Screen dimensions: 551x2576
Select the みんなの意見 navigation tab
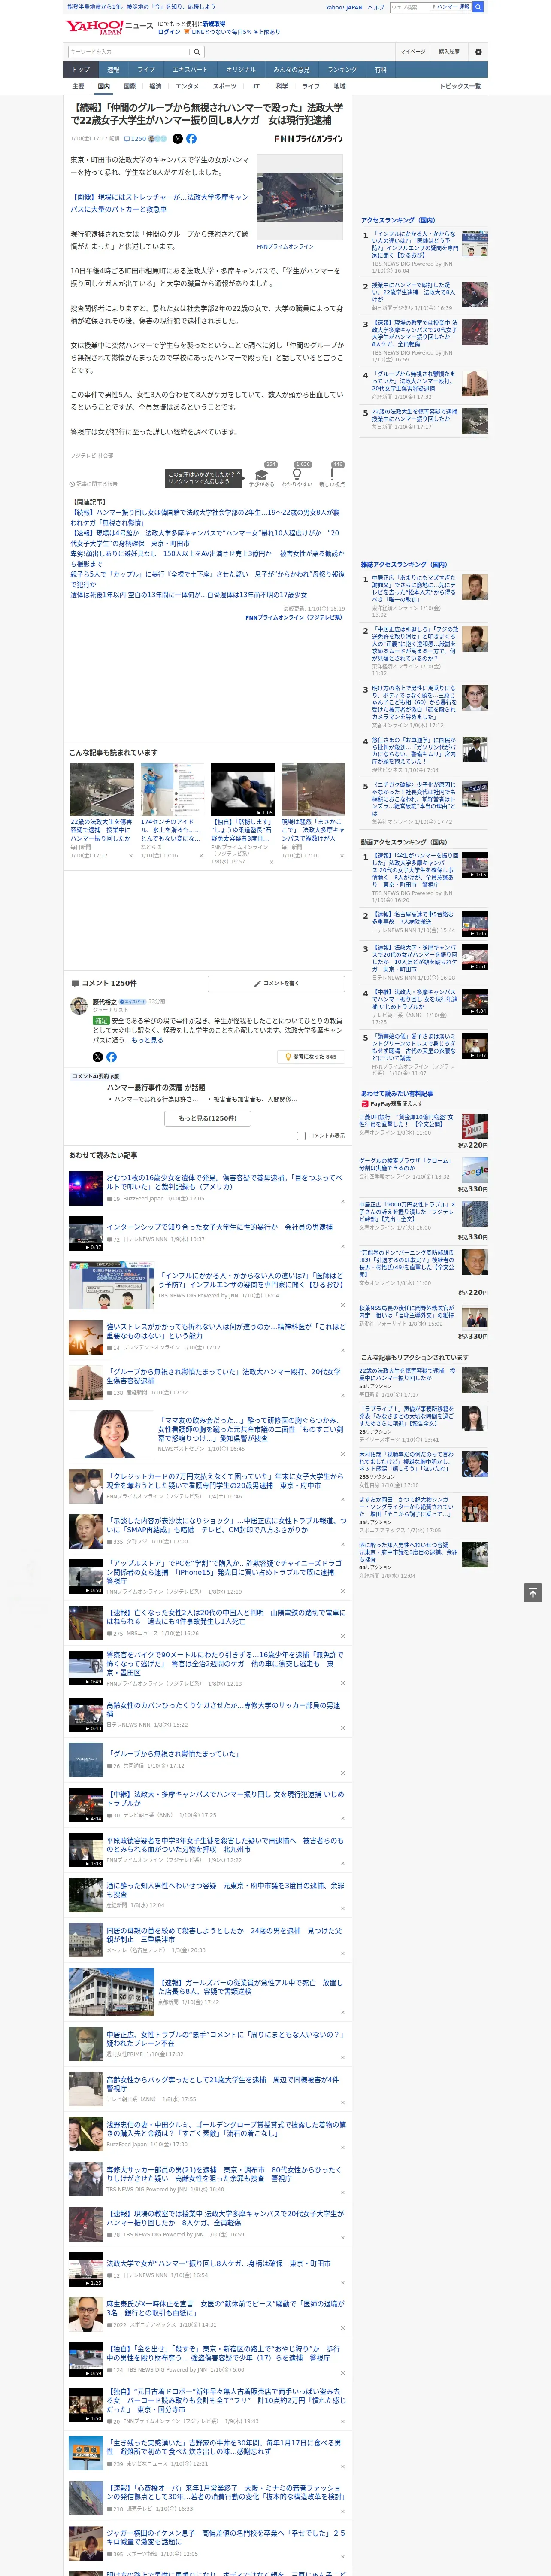click(x=291, y=70)
